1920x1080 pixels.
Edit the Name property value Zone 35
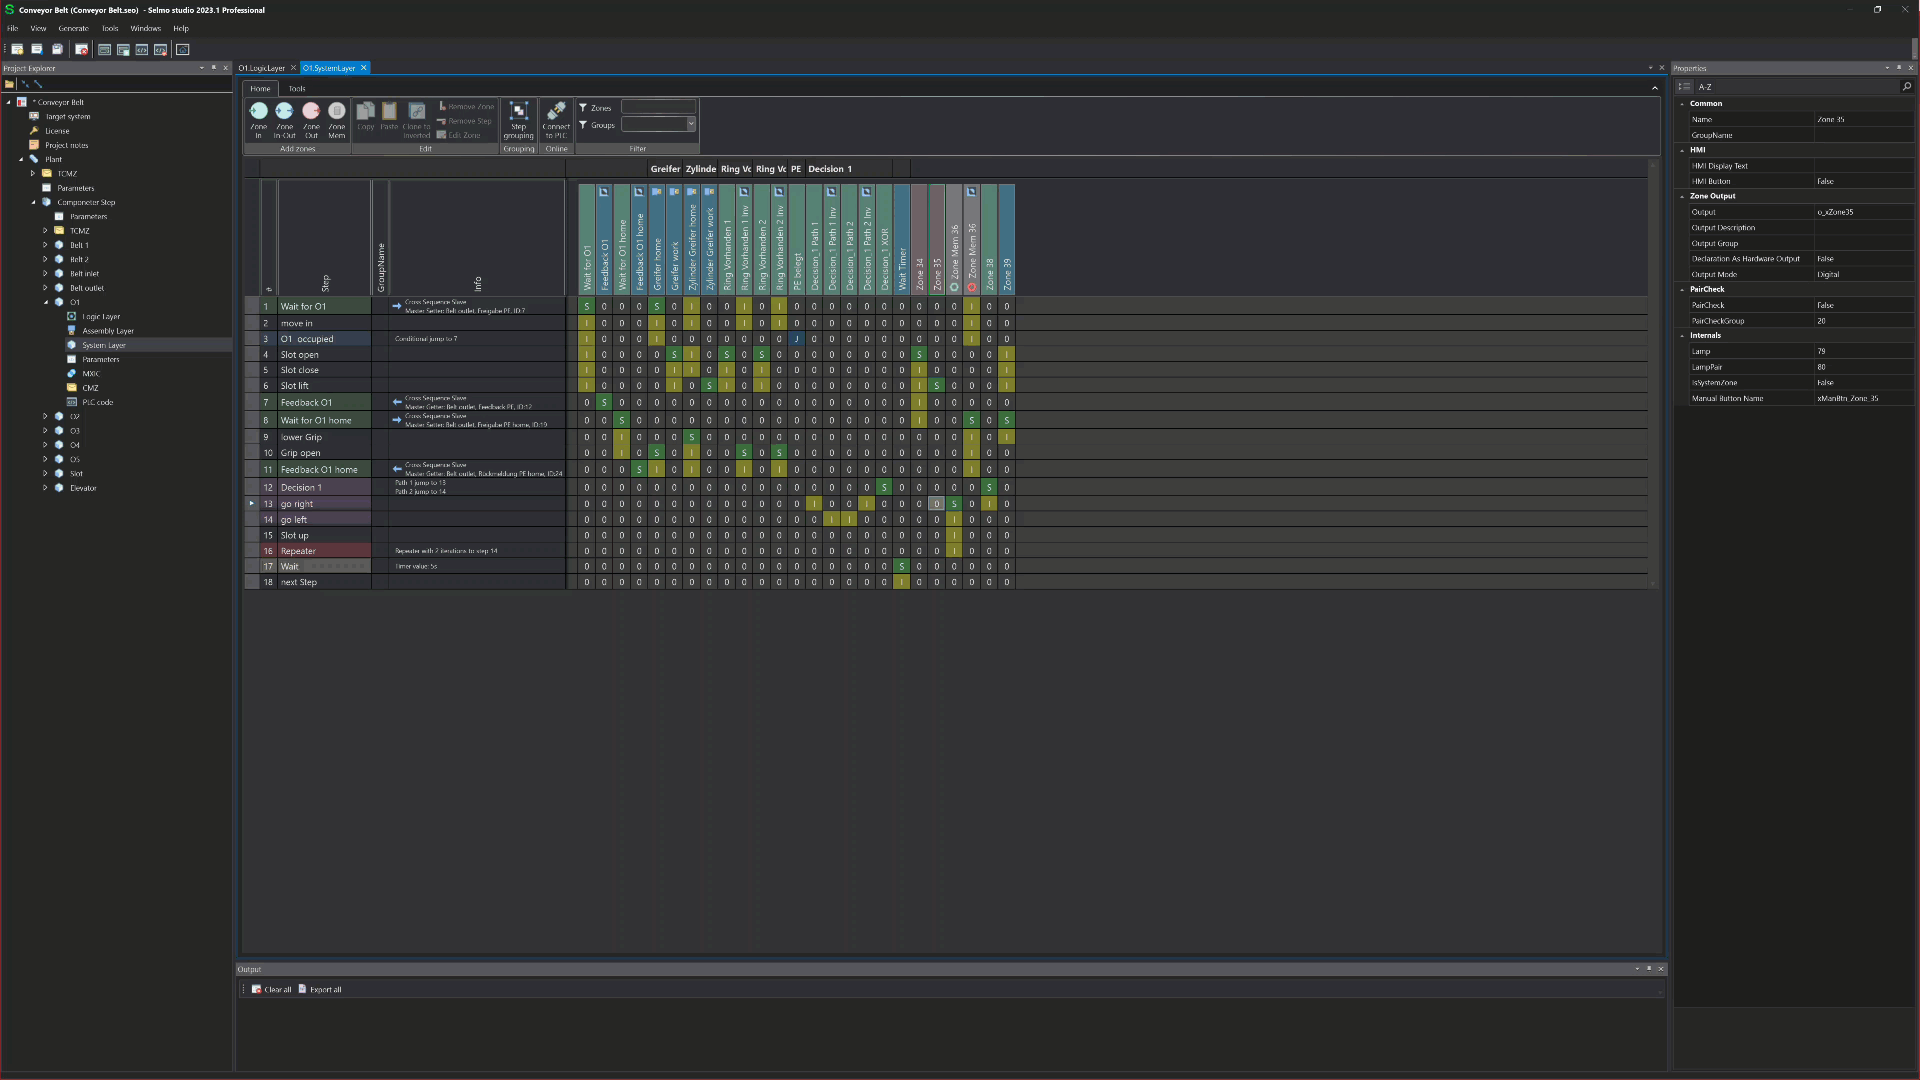[1863, 119]
